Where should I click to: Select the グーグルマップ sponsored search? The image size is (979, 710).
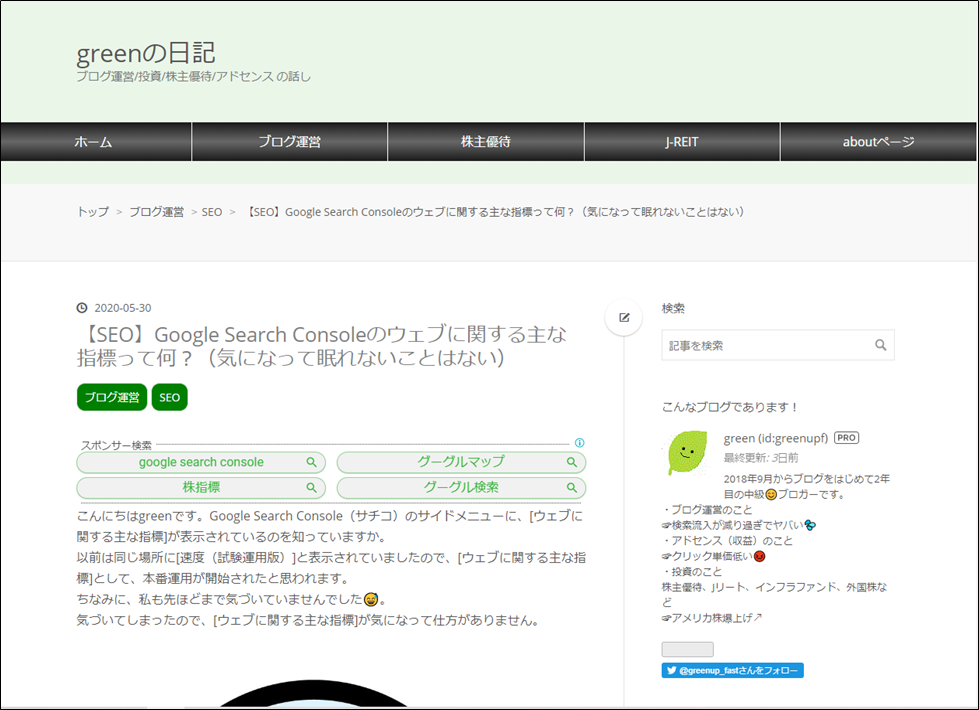[461, 462]
